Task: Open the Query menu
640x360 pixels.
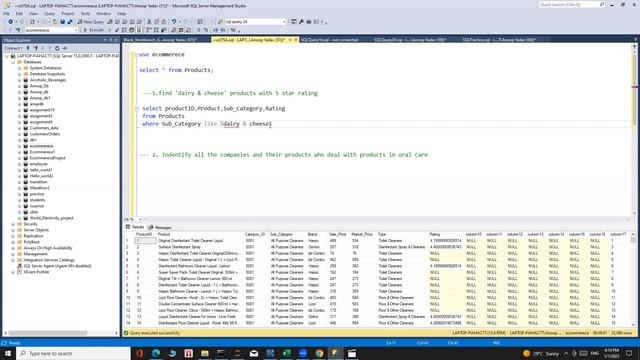Action: pos(49,13)
